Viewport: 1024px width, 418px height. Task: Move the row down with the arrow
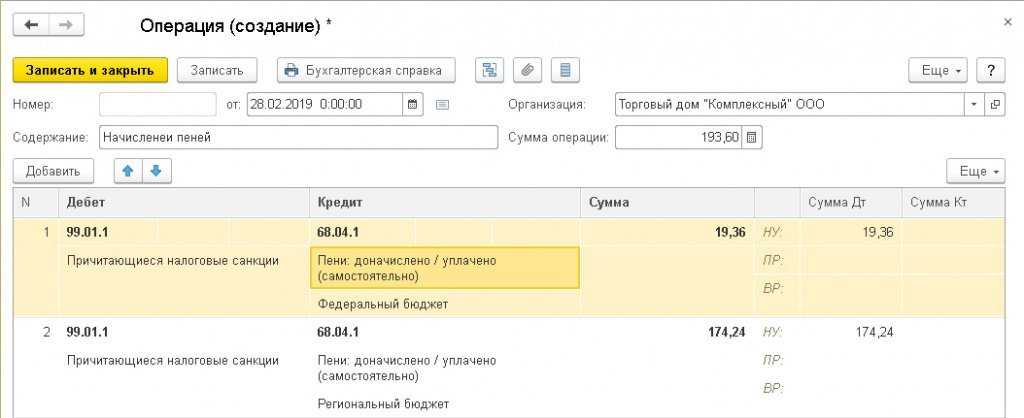point(157,171)
